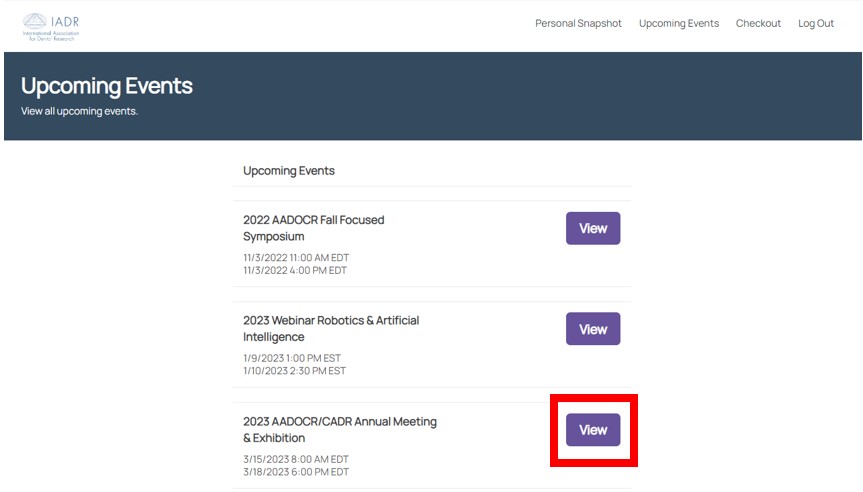Click 'View all upcoming events.' subtitle

(x=79, y=111)
